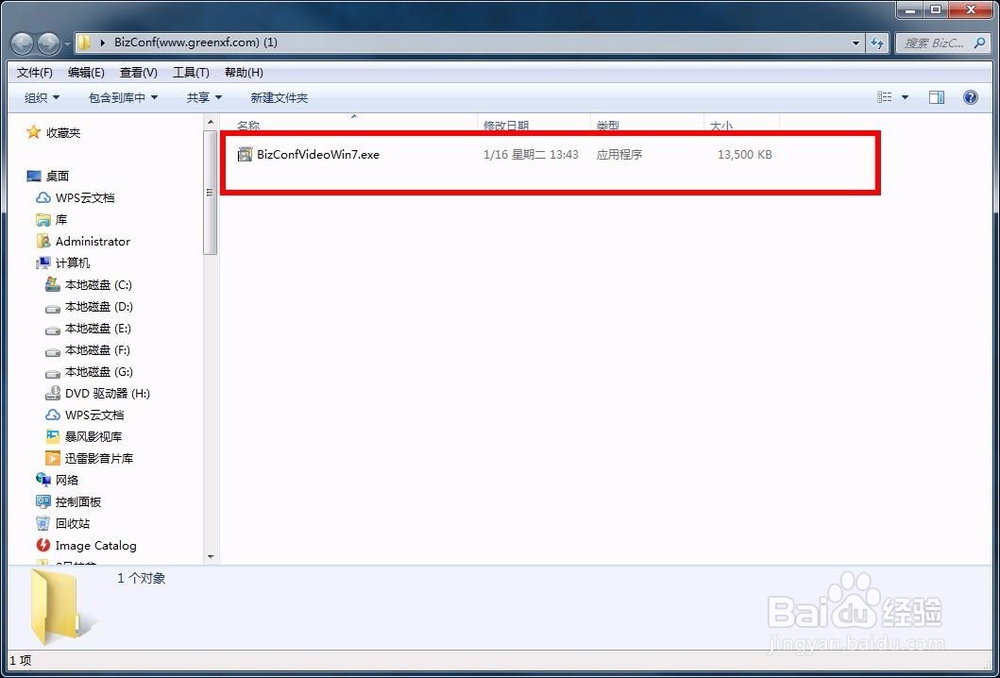The height and width of the screenshot is (678, 1000).
Task: Open 本地磁盘 (C:)
Action: 98,284
